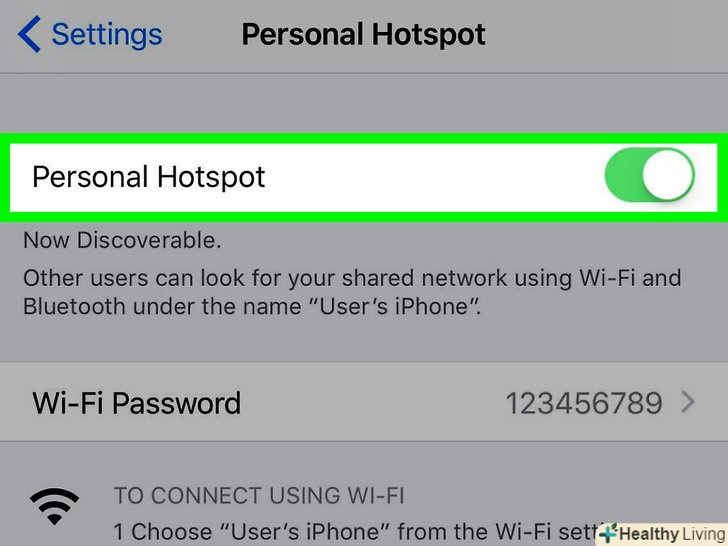Turn off the Personal Hotspot switch
The height and width of the screenshot is (546, 728).
coord(650,175)
